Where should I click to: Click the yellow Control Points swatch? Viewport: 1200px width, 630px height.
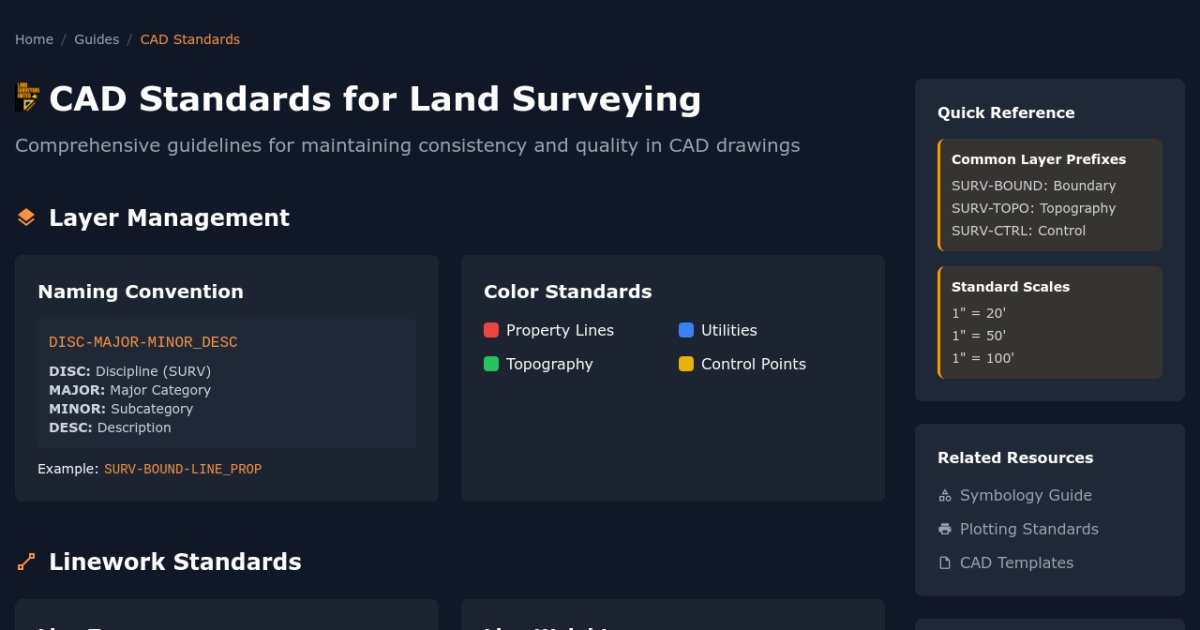click(x=686, y=364)
